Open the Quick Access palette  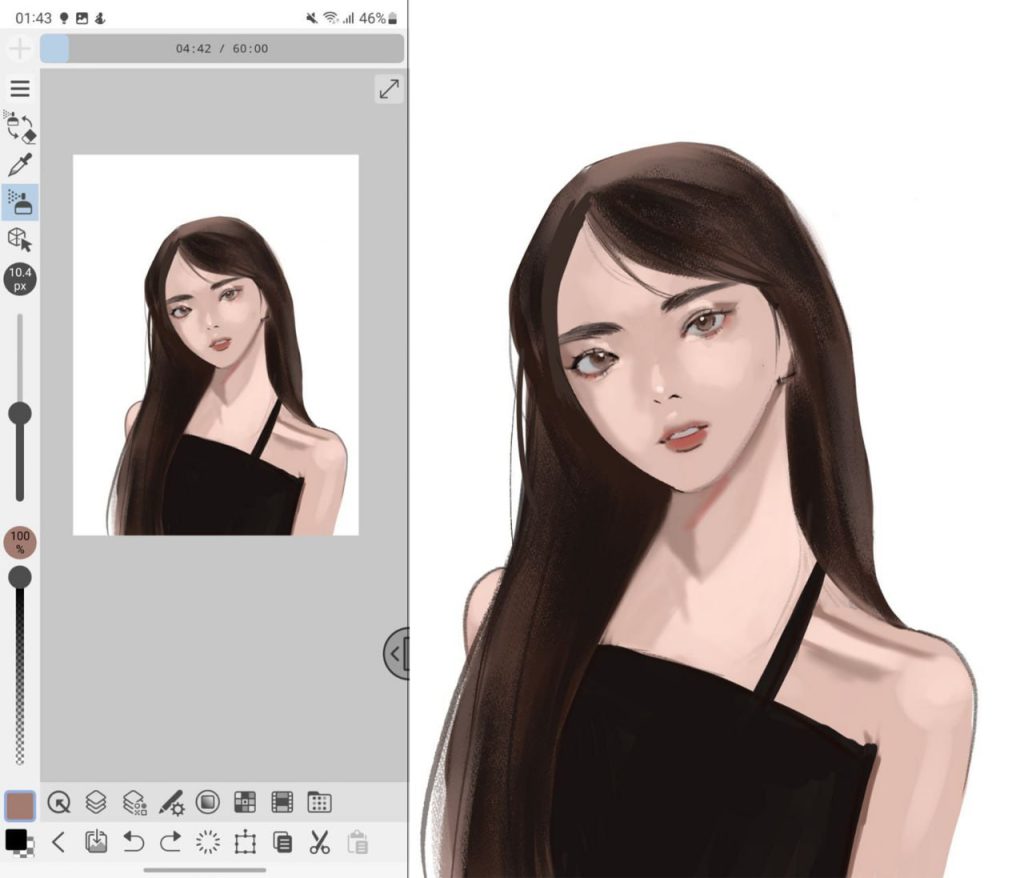(59, 802)
